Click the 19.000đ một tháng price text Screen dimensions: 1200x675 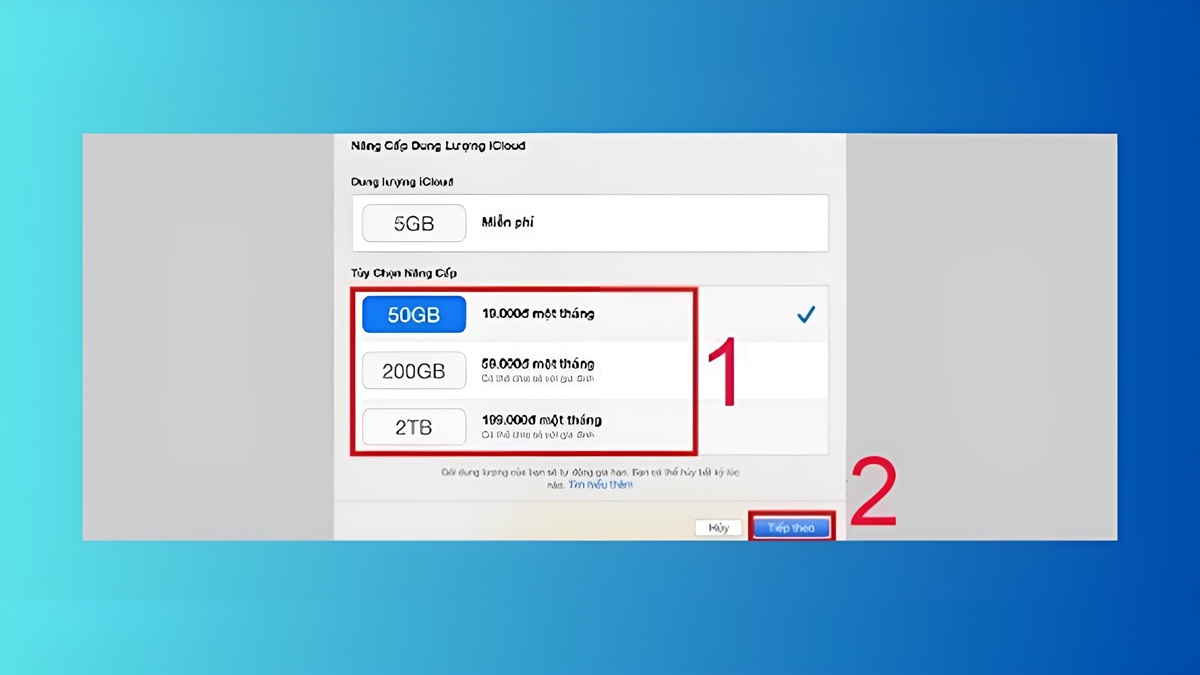[538, 314]
